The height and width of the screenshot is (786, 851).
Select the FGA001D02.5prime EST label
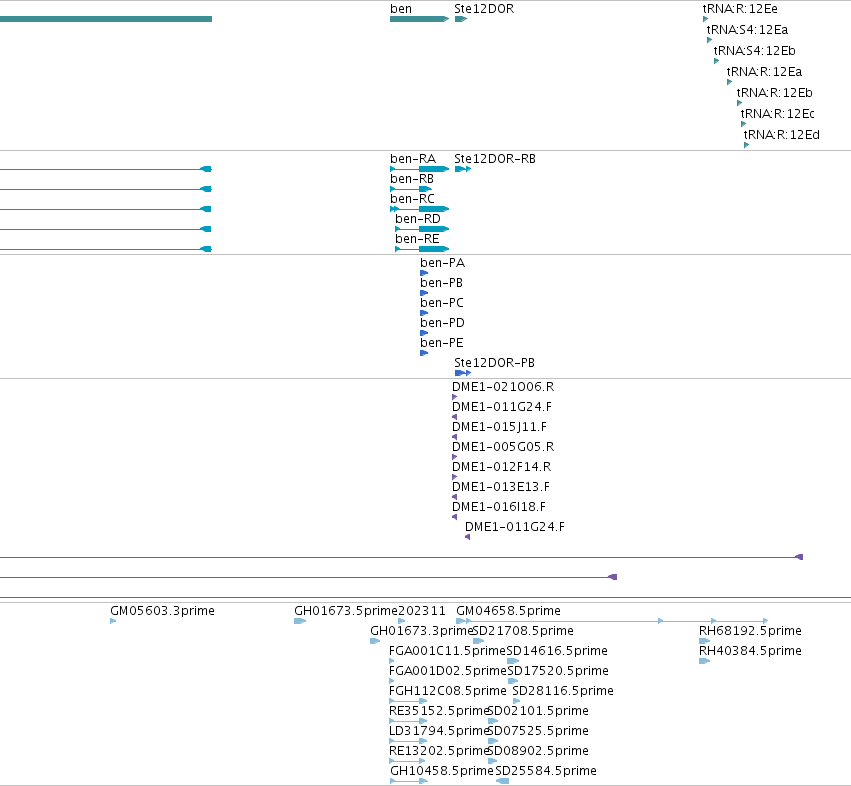point(448,671)
